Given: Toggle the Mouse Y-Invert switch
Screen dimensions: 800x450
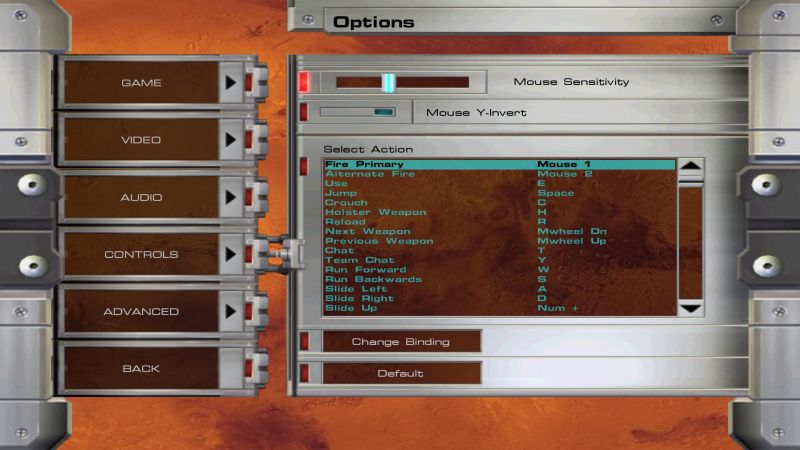Looking at the screenshot, I should 358,112.
